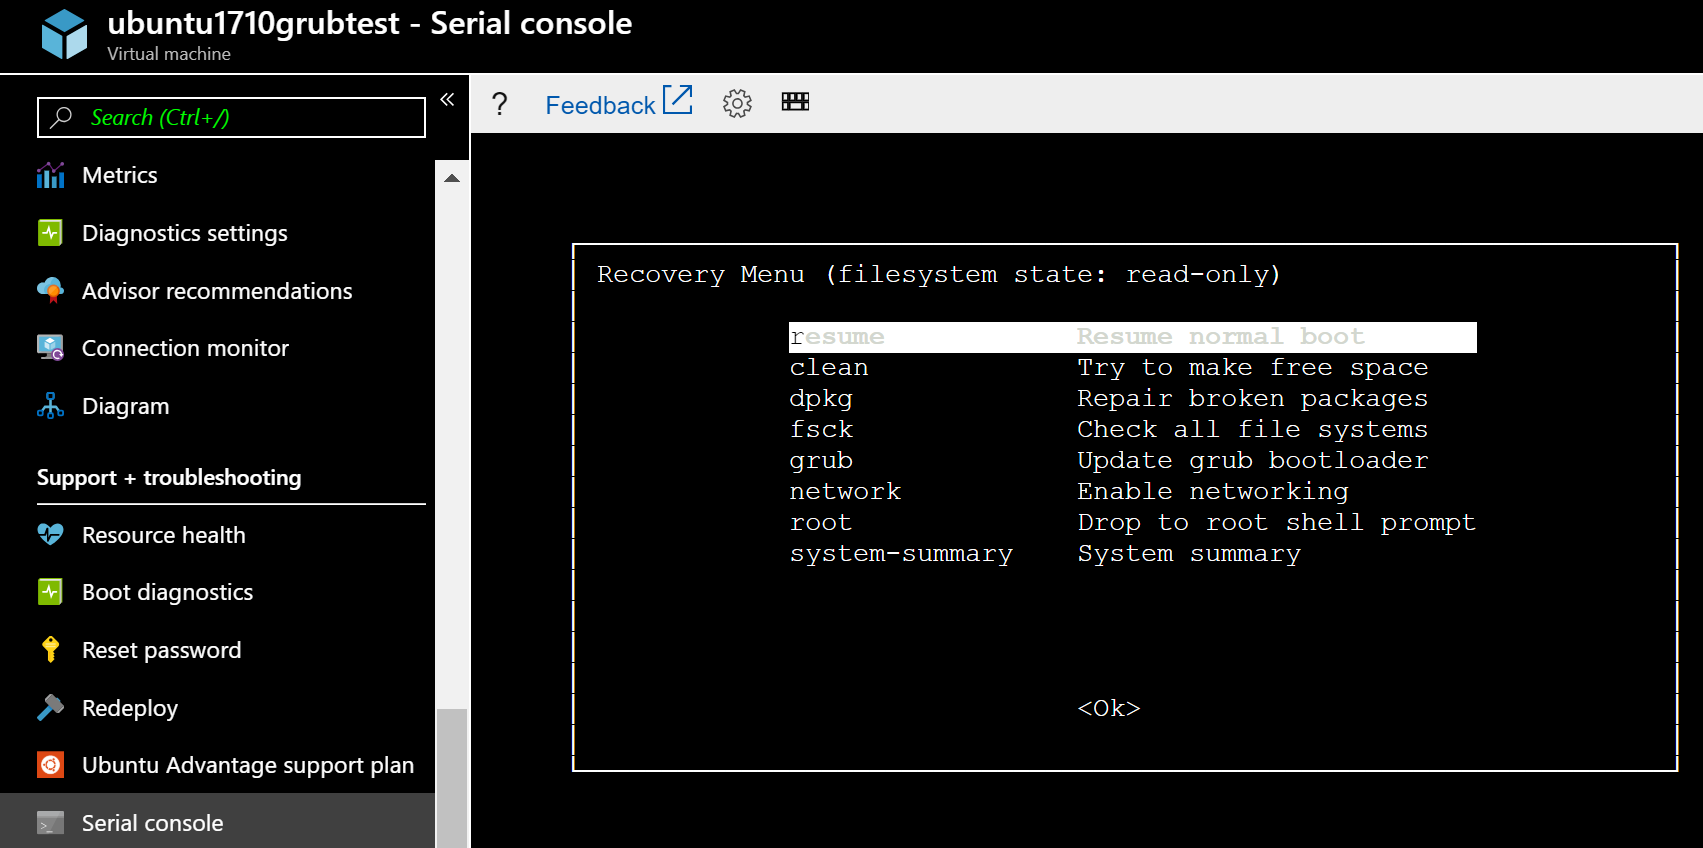Screen dimensions: 1703x848
Task: Click the sidebar scroll up arrow
Action: click(452, 178)
